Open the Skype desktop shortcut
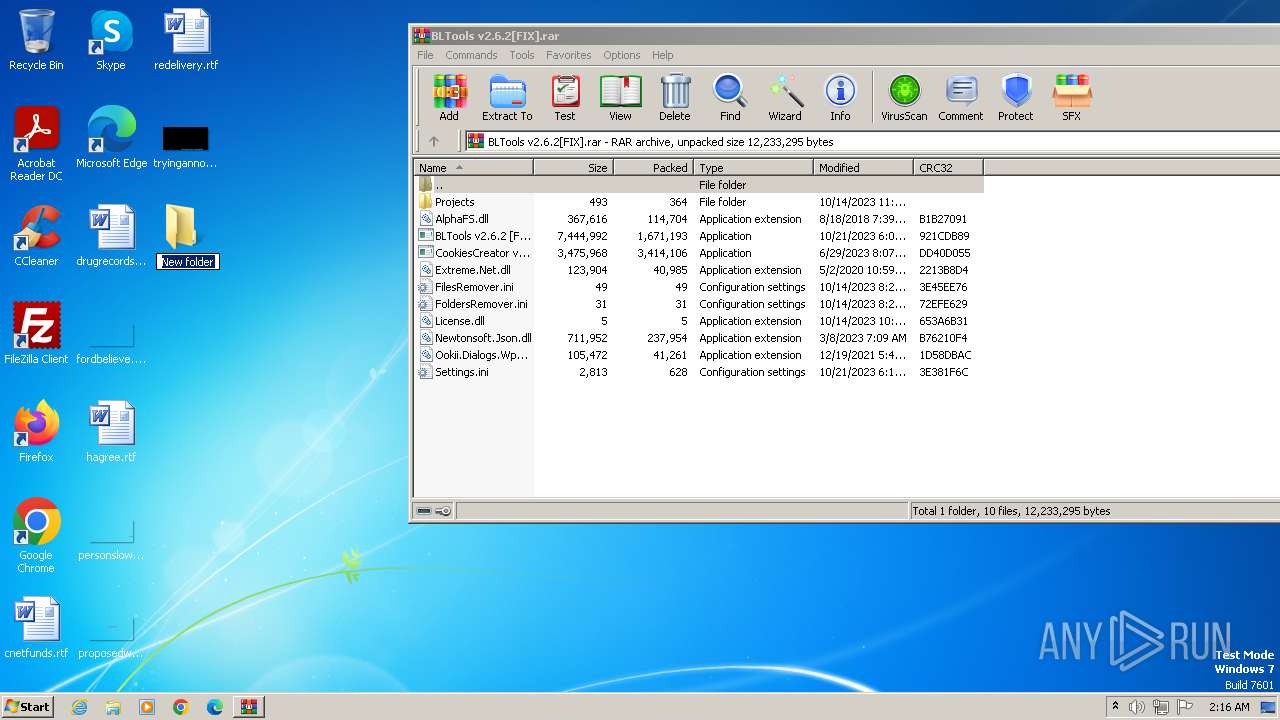 [110, 40]
